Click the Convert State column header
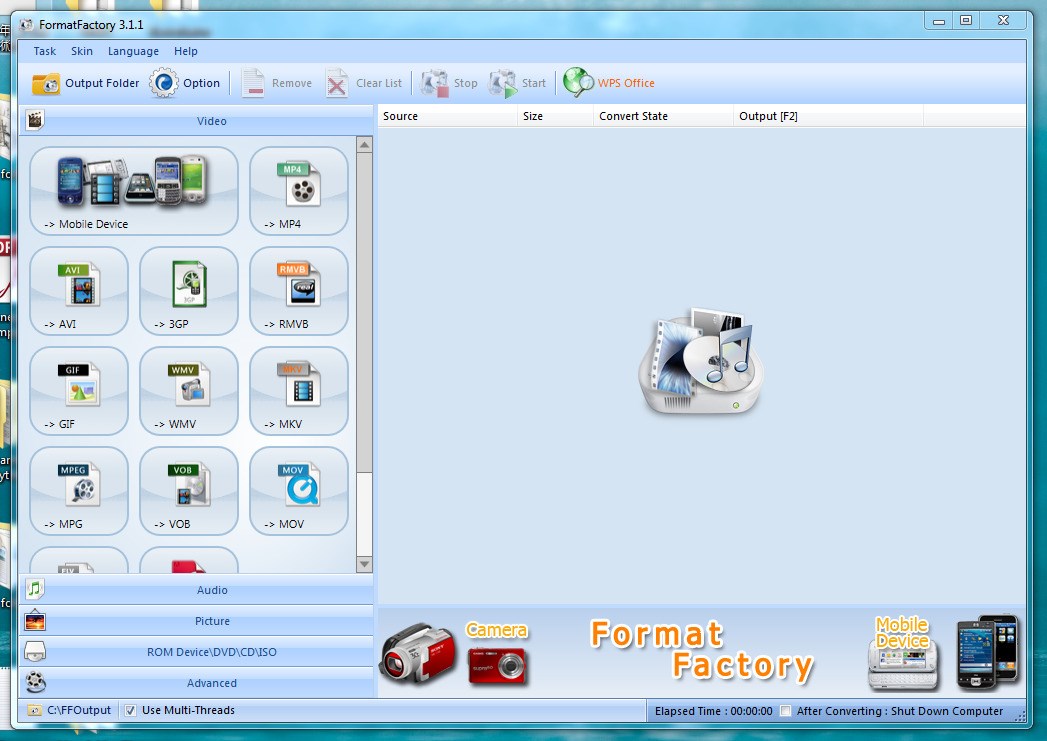 click(x=663, y=116)
